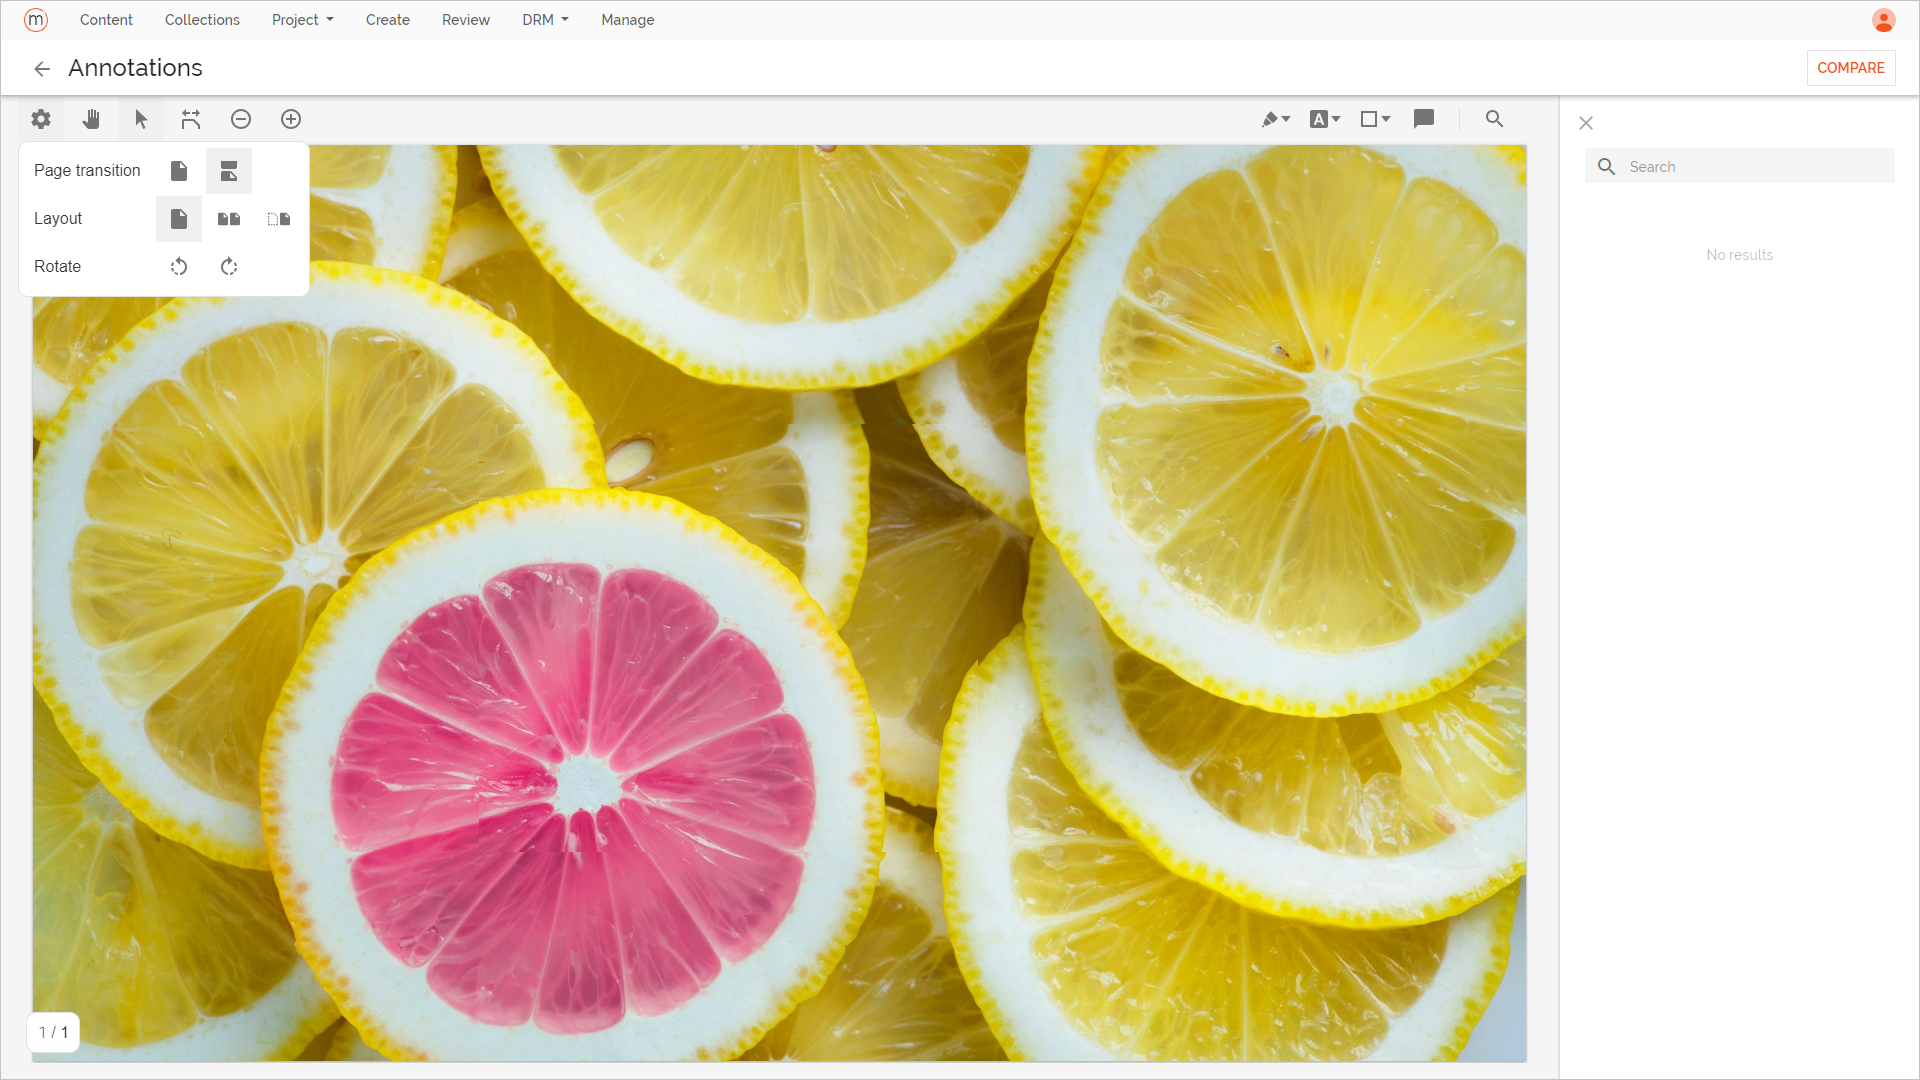This screenshot has height=1080, width=1920.
Task: Zoom in with the plus circle
Action: [x=291, y=119]
